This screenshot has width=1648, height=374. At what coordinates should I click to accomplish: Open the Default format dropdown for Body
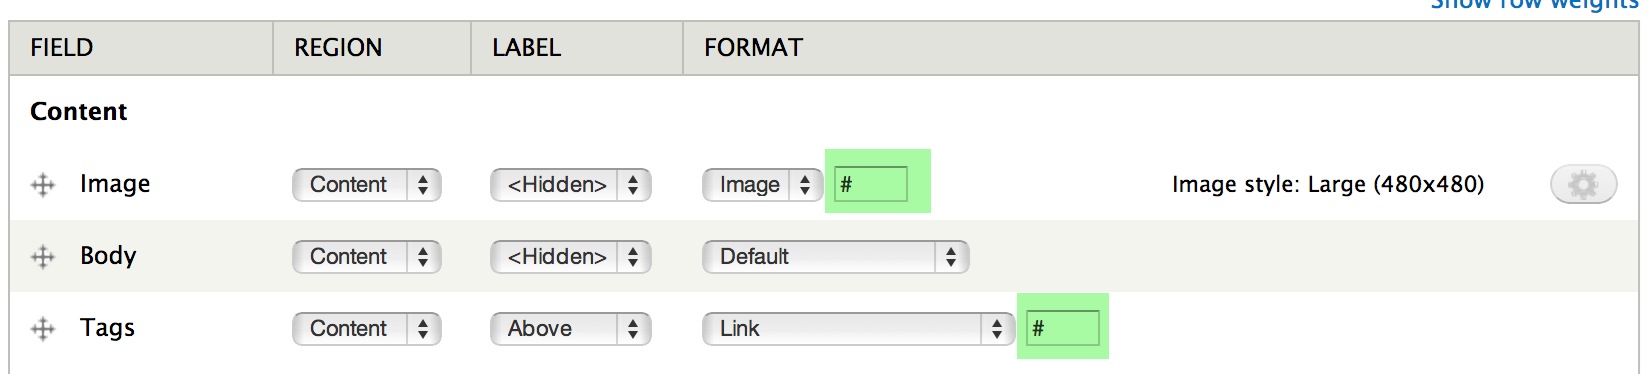point(836,257)
